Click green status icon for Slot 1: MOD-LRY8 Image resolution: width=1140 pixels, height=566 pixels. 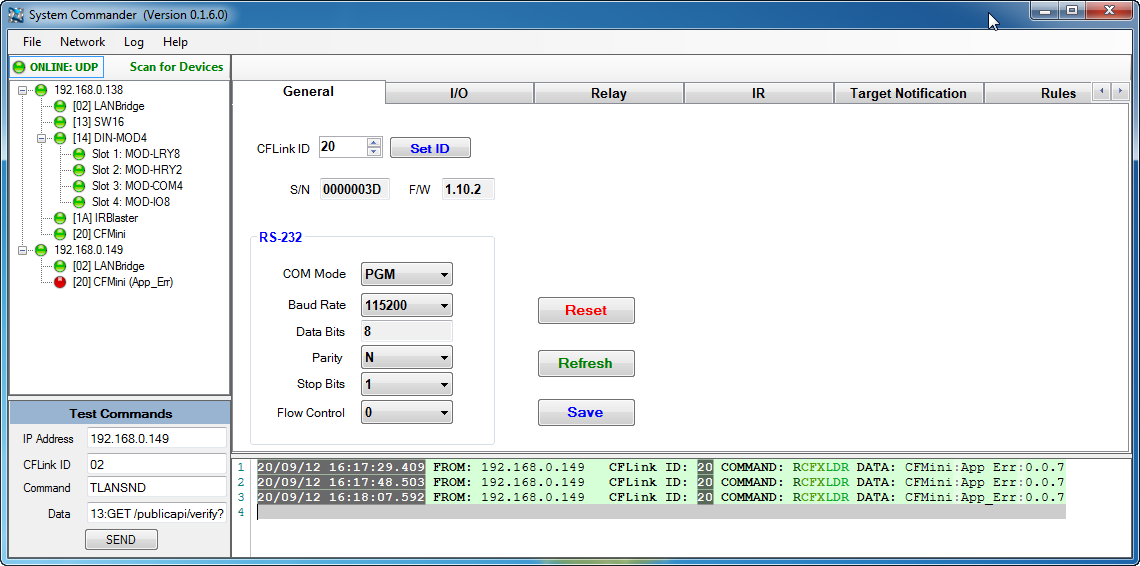[x=79, y=154]
